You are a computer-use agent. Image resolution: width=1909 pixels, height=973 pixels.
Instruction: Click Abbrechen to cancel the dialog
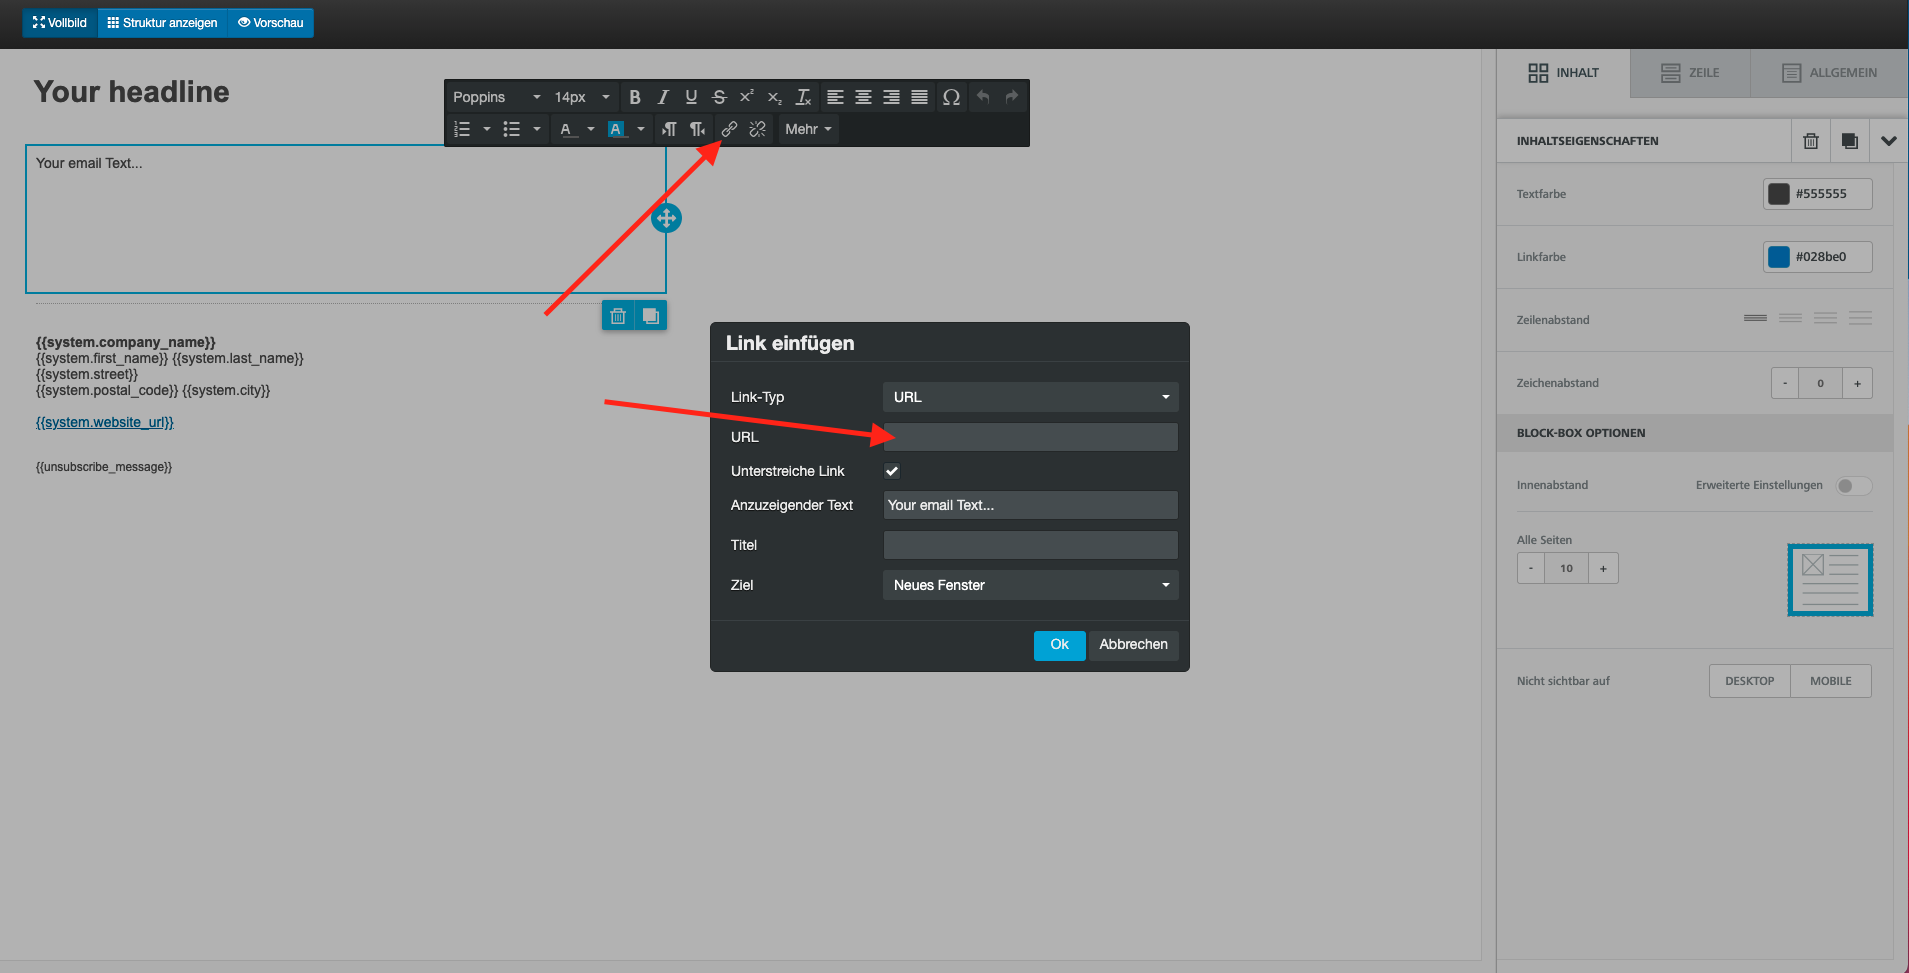1133,645
